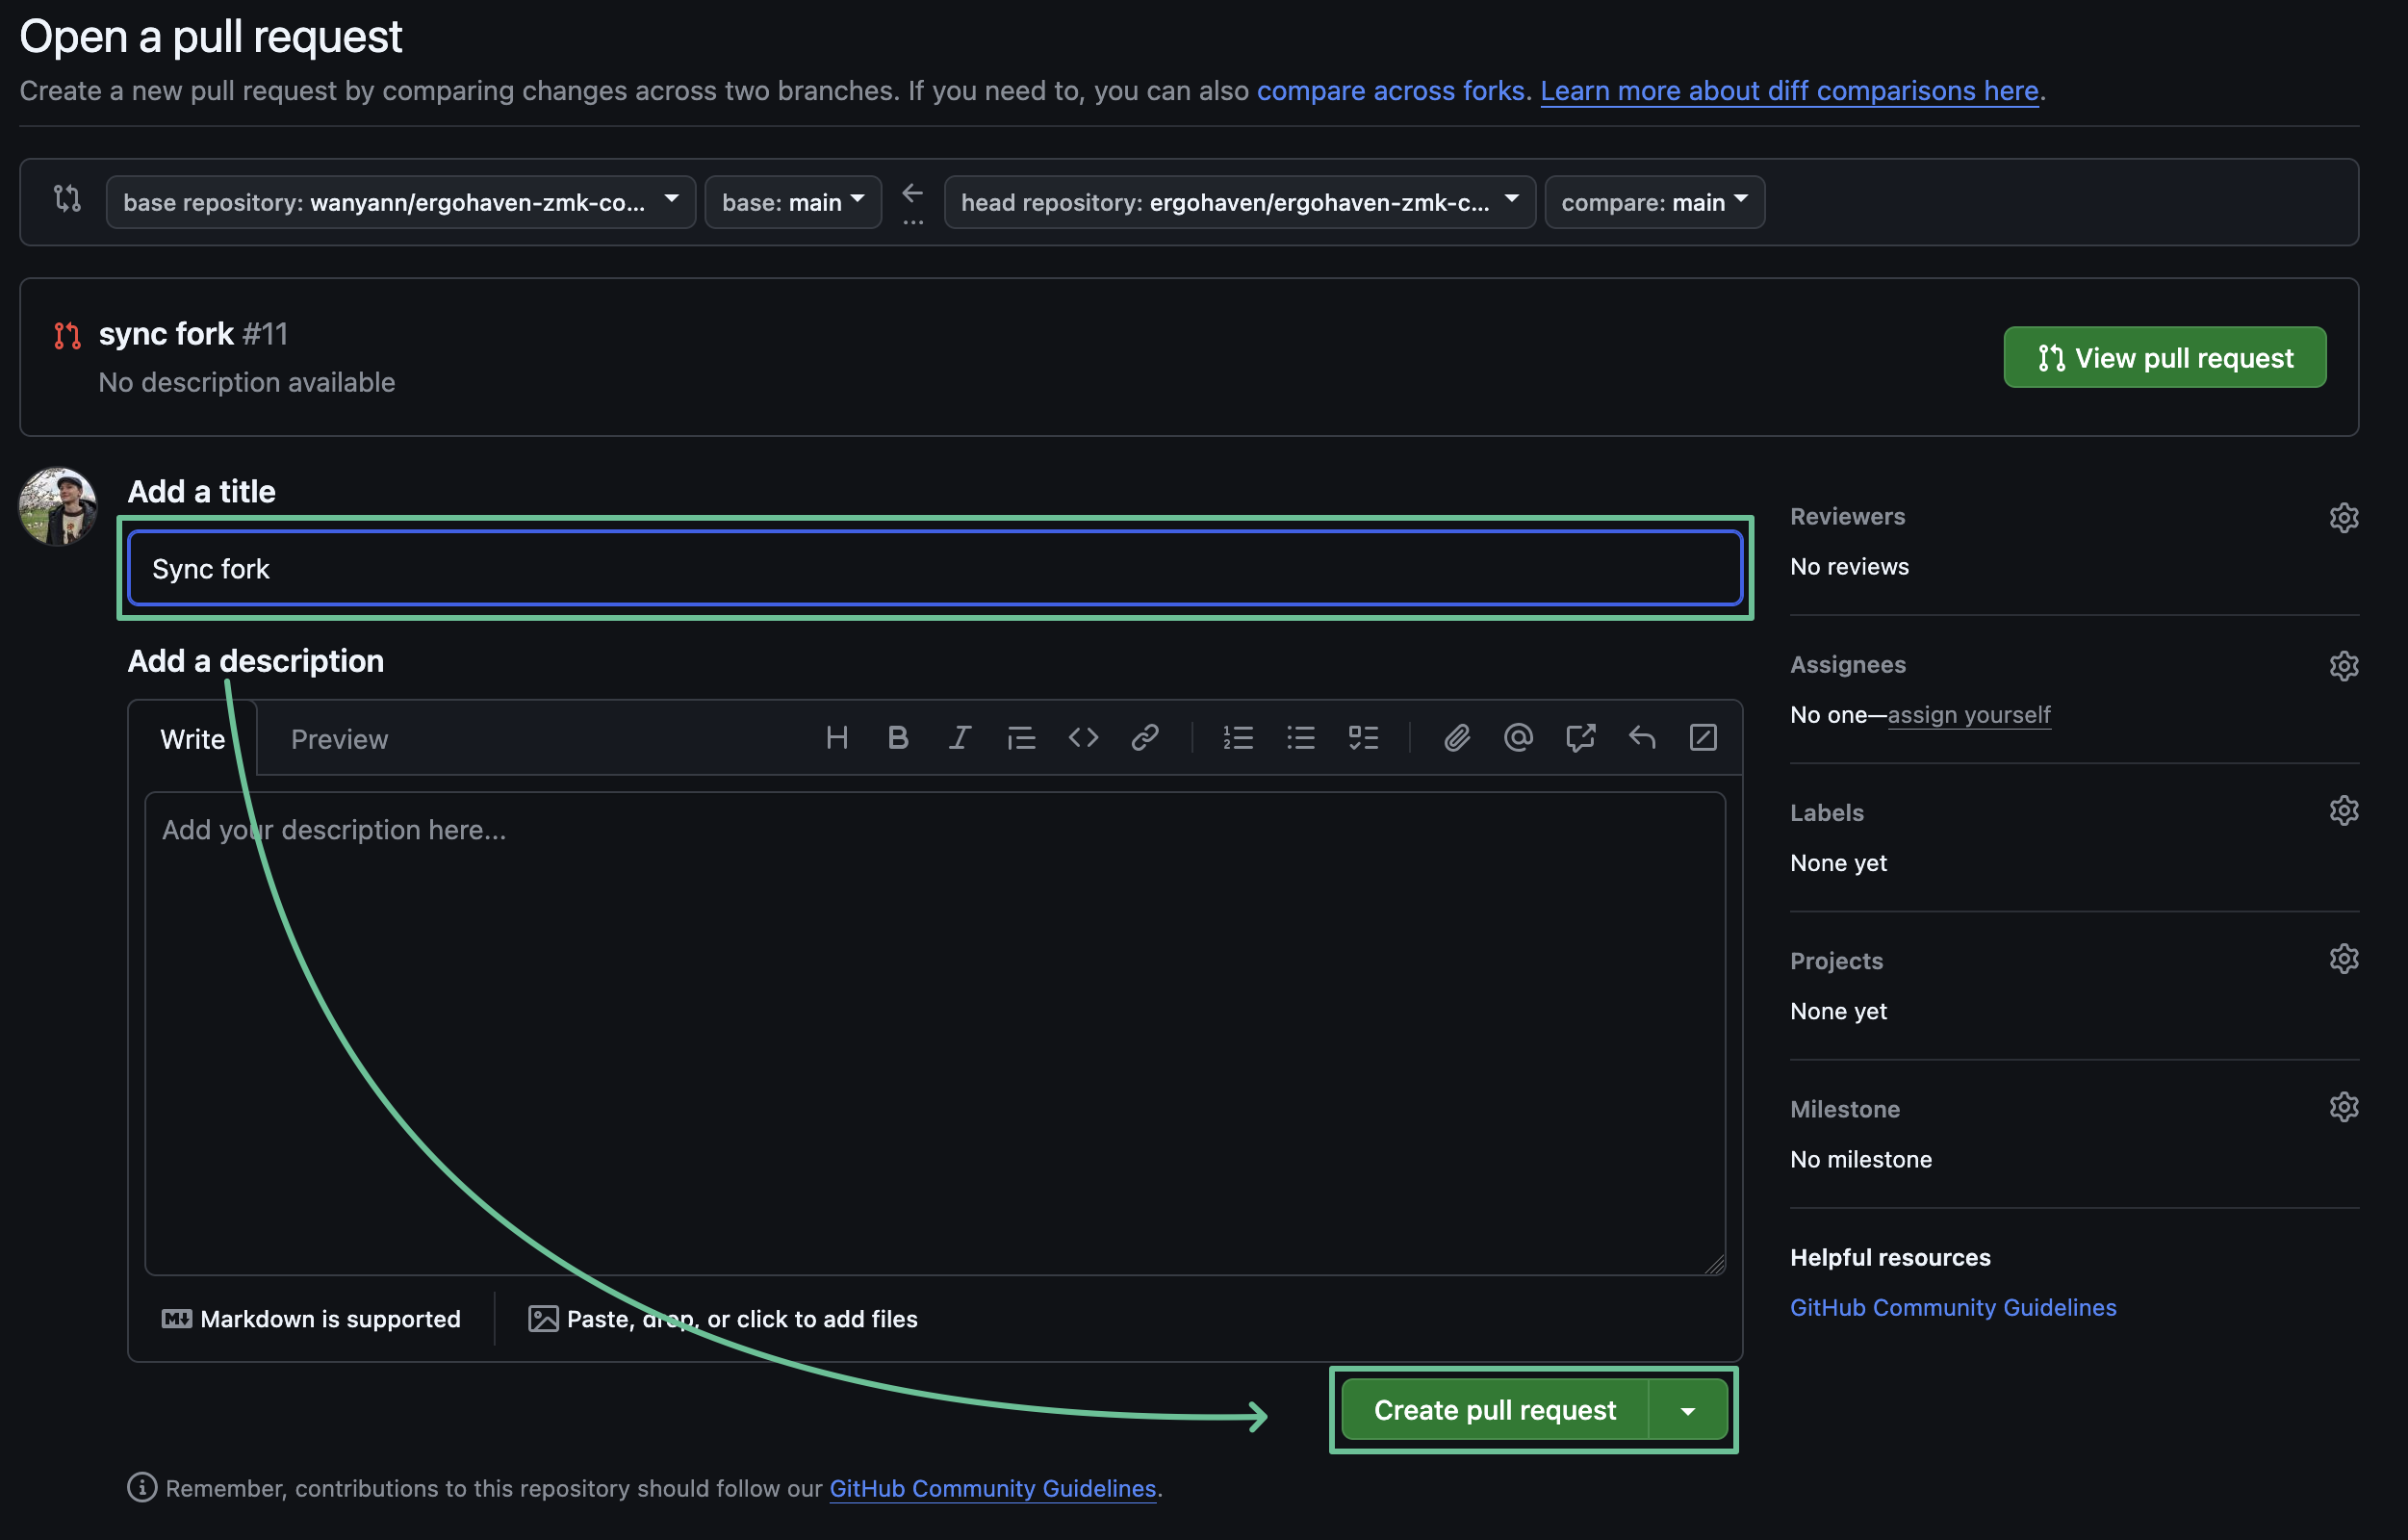Click the Sync fork title field
This screenshot has width=2408, height=1540.
(x=934, y=568)
